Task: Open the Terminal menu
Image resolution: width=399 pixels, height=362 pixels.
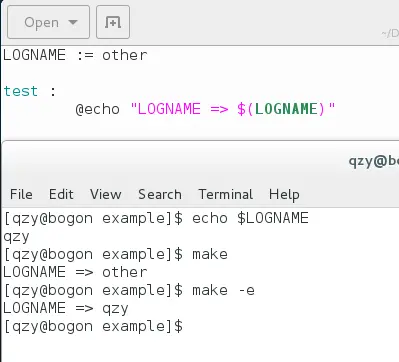Action: tap(226, 194)
